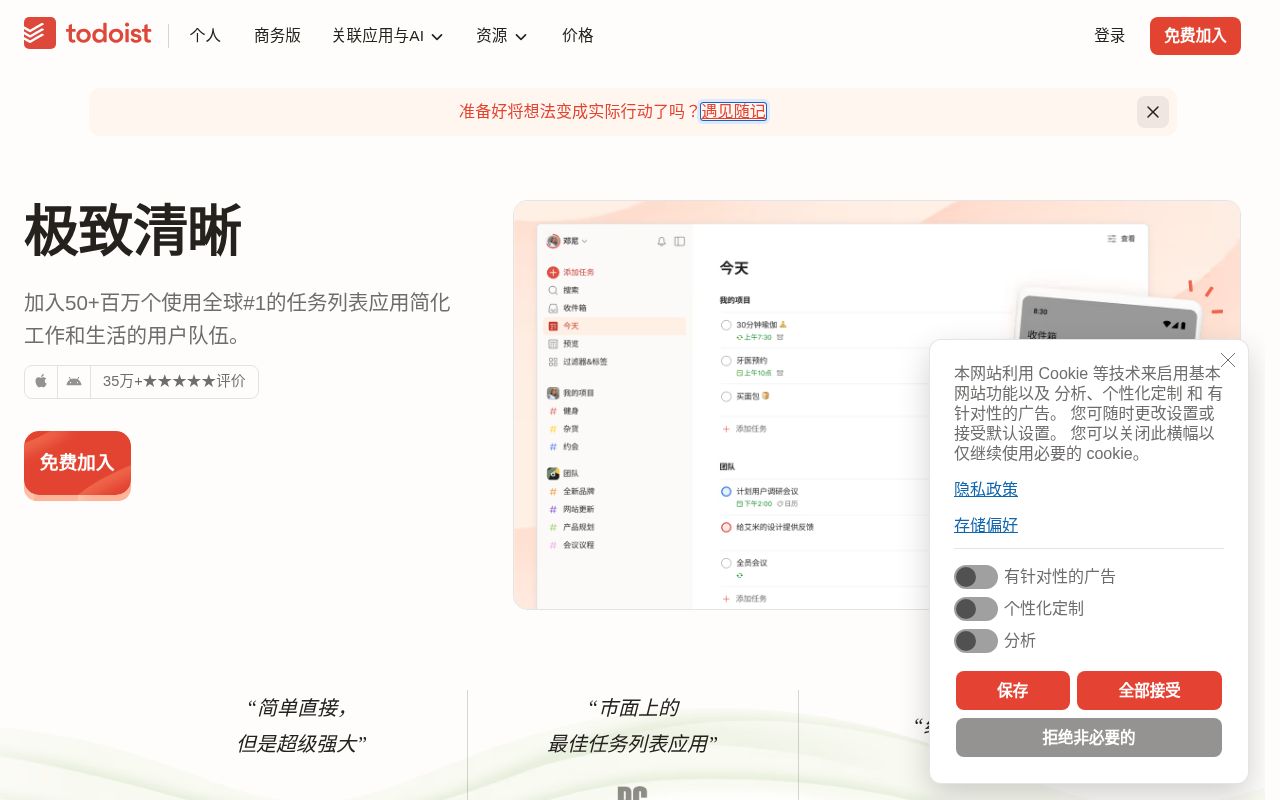Close the cookie consent popup

[x=1228, y=360]
